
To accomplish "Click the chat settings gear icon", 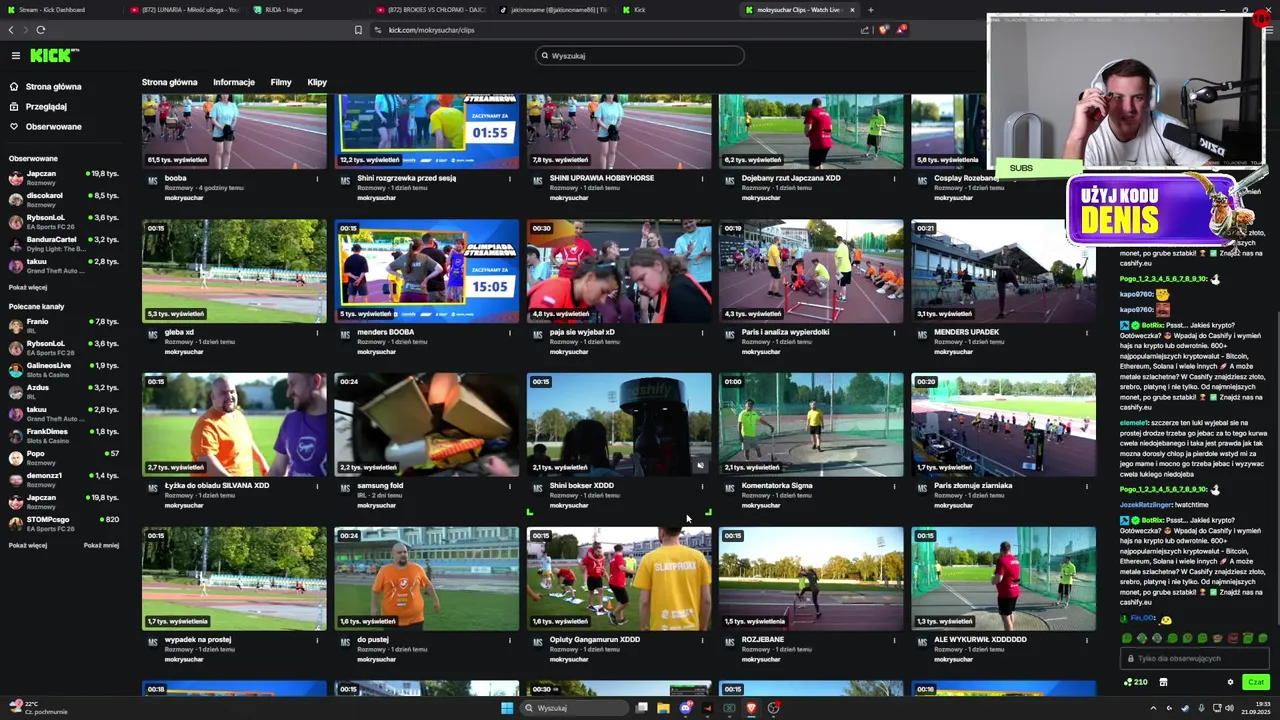I will 1230,682.
